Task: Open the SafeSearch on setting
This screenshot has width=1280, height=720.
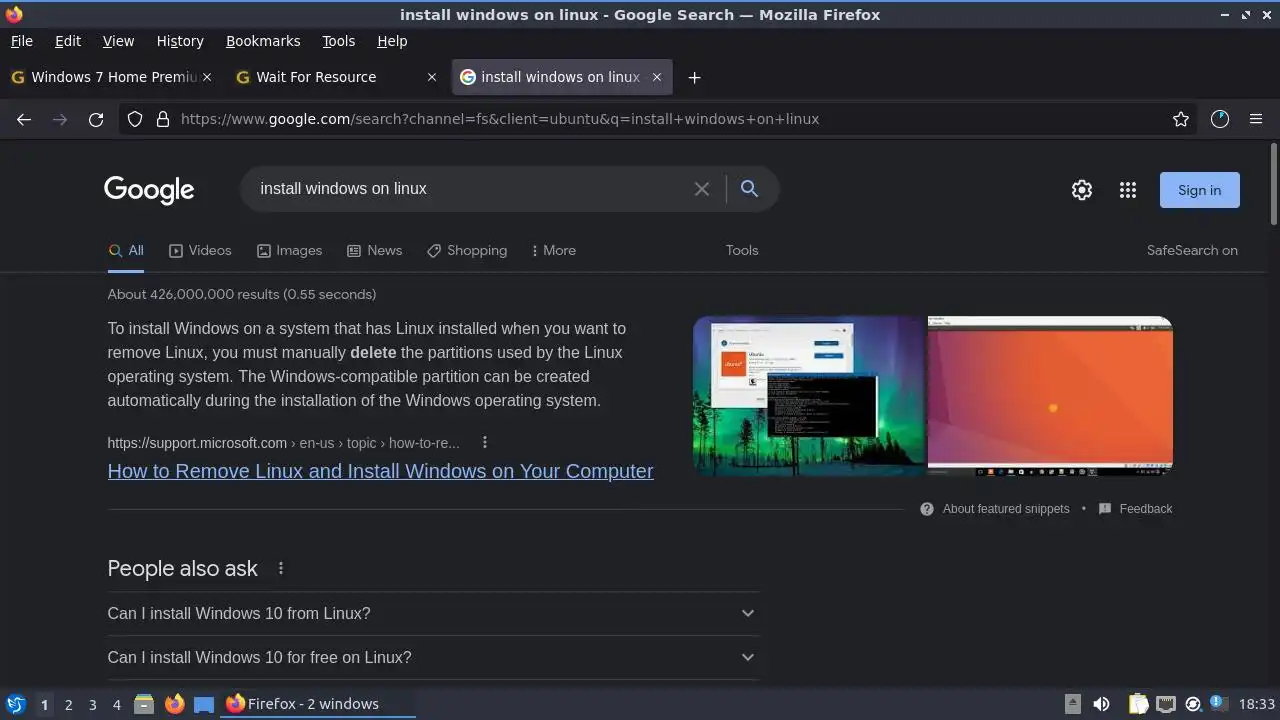Action: tap(1192, 251)
